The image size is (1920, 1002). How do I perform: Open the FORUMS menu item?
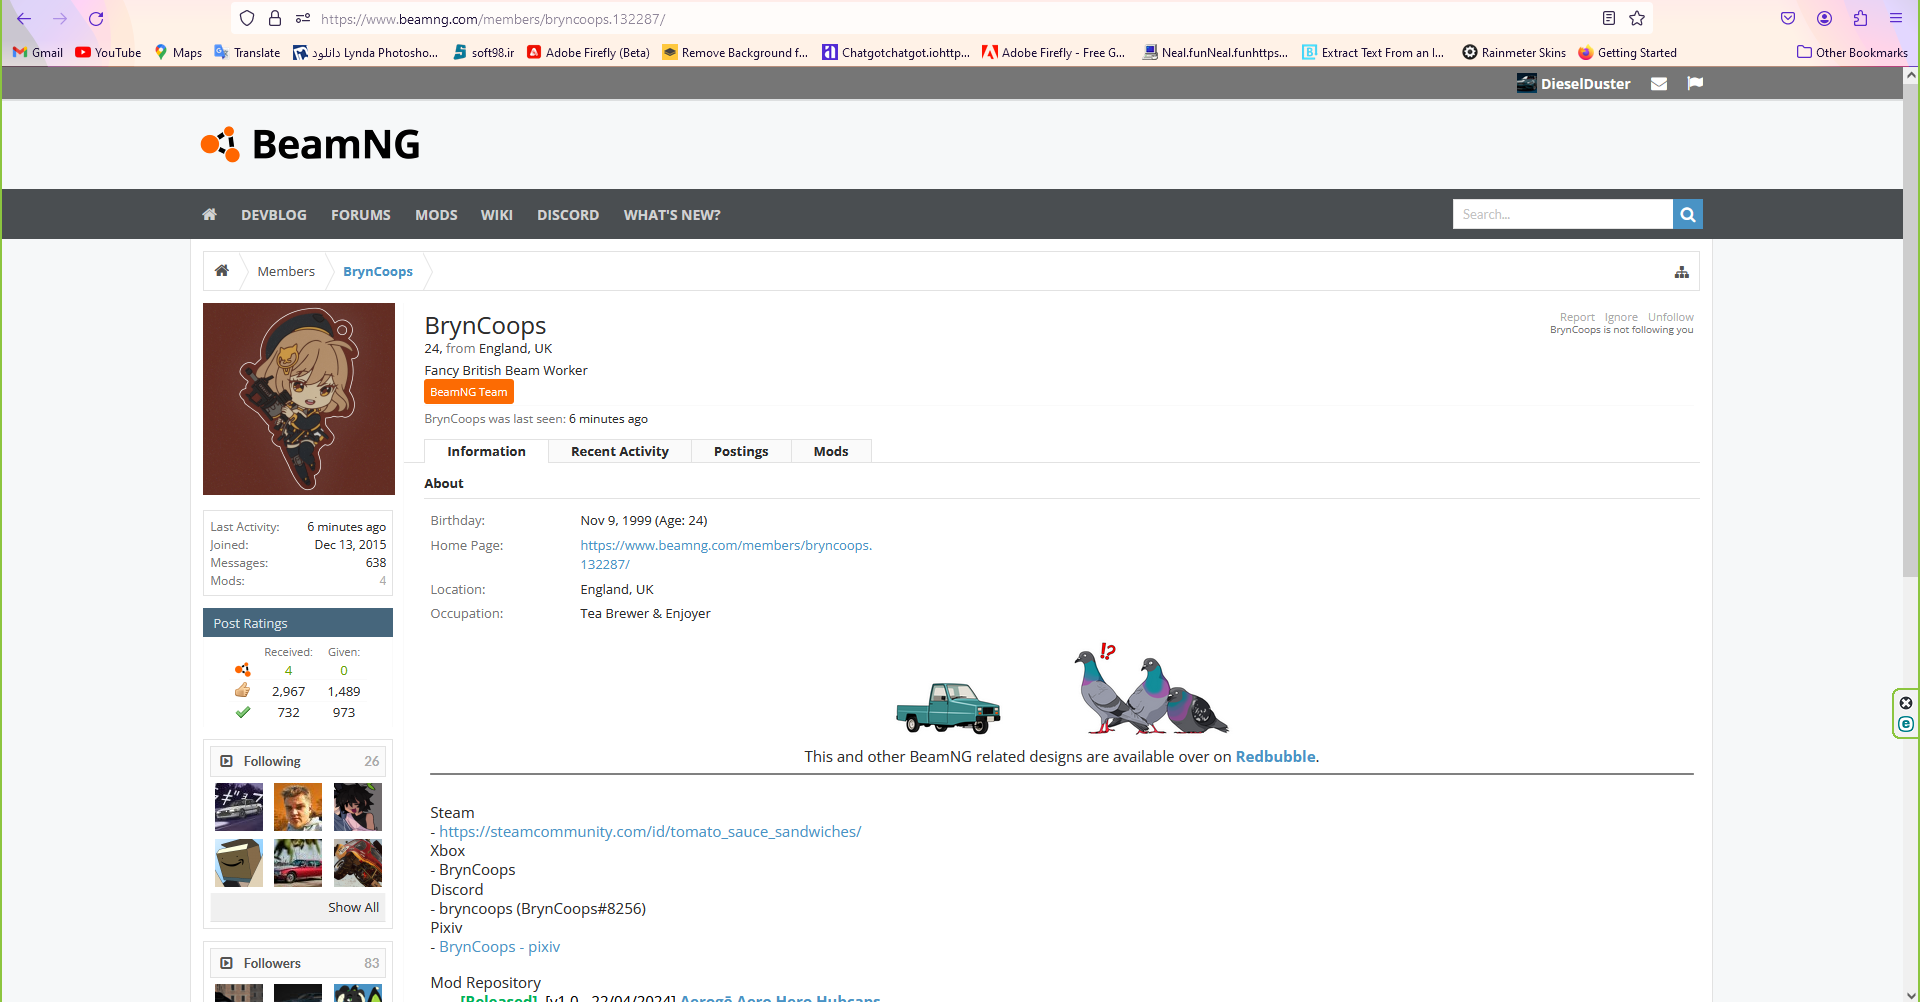(x=361, y=215)
